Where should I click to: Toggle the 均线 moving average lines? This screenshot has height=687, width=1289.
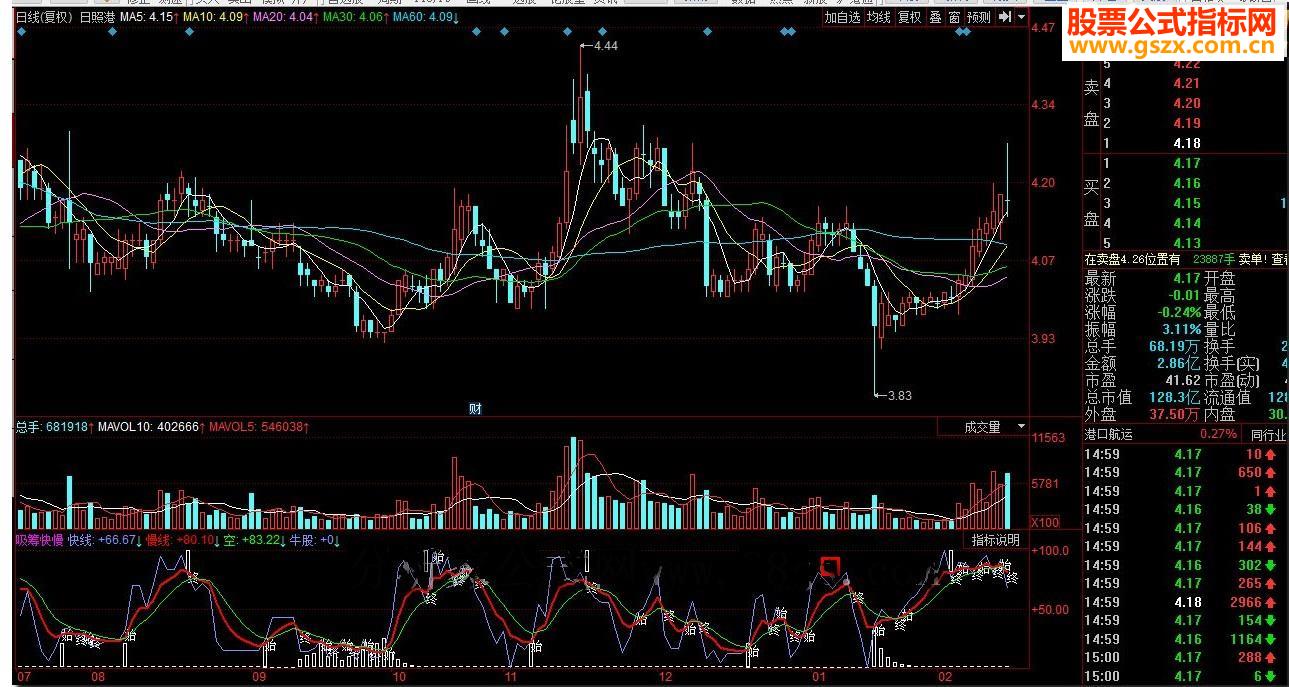(878, 17)
